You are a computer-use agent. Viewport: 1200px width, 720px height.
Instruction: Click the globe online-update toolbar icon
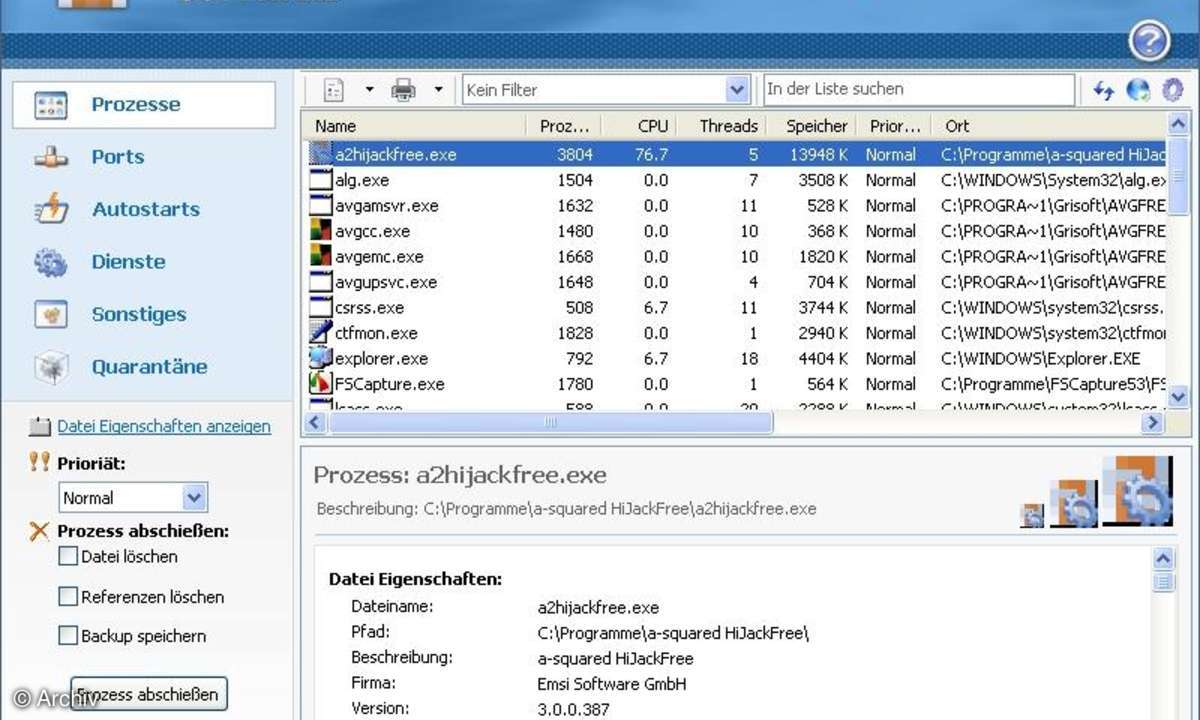(1138, 90)
